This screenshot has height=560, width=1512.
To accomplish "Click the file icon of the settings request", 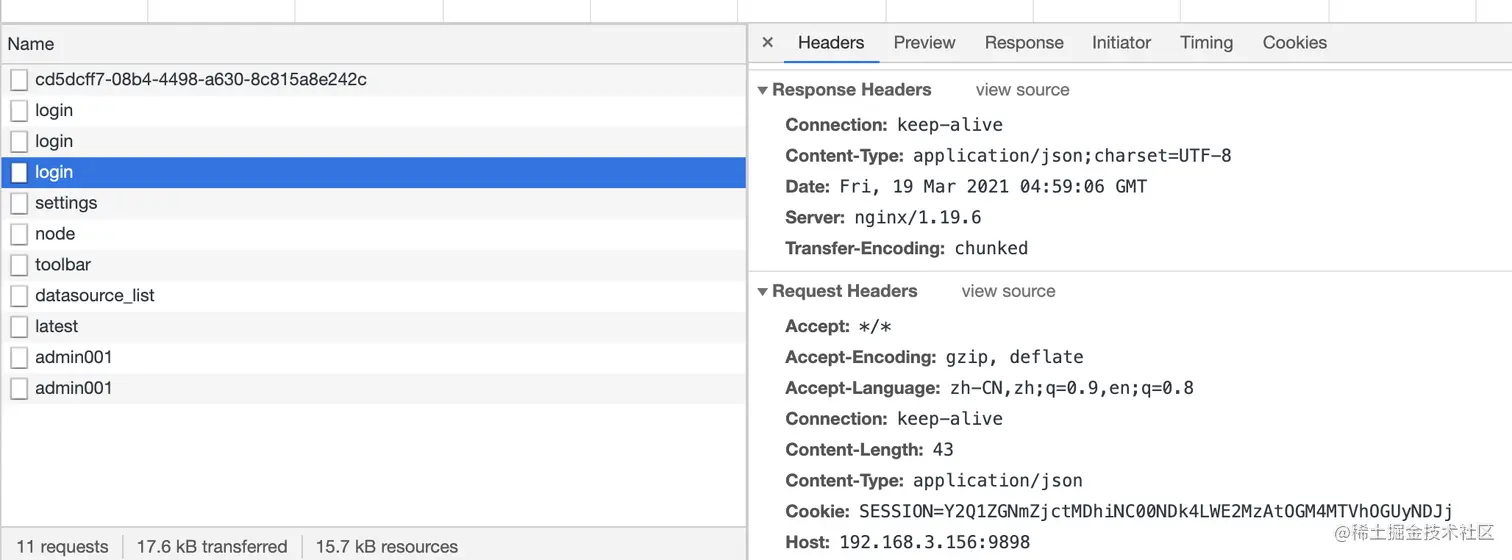I will (19, 203).
